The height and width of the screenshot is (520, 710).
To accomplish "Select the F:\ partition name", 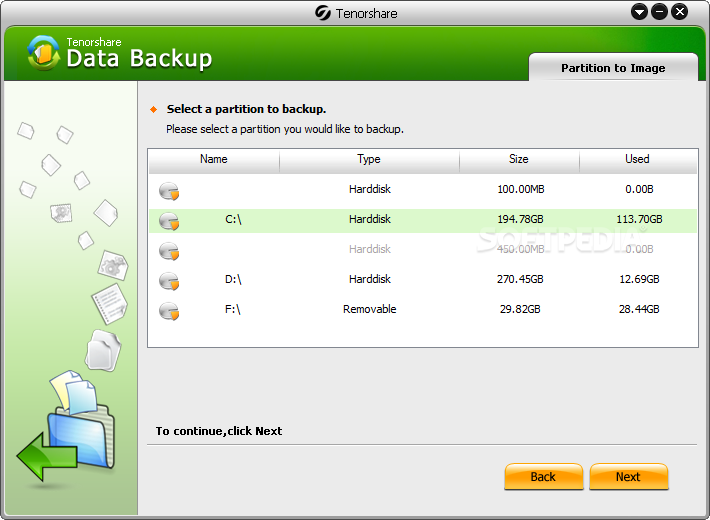I will [233, 309].
